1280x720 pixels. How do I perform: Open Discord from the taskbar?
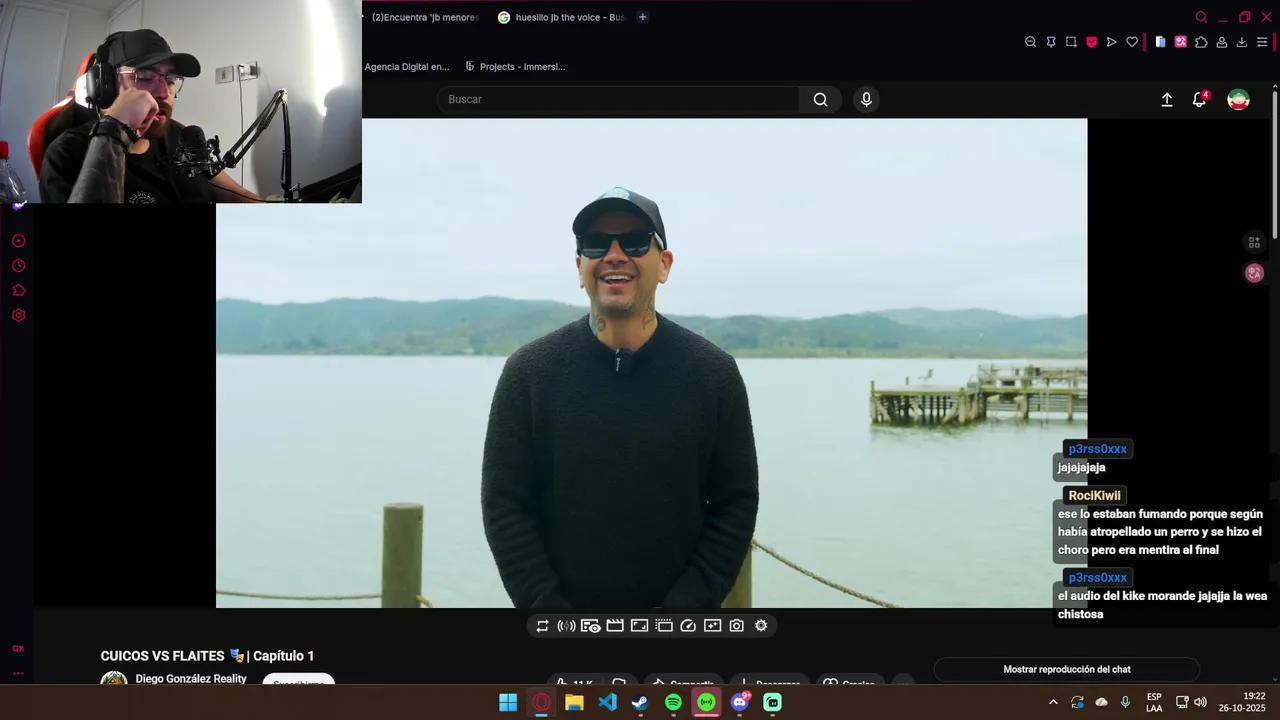tap(740, 702)
